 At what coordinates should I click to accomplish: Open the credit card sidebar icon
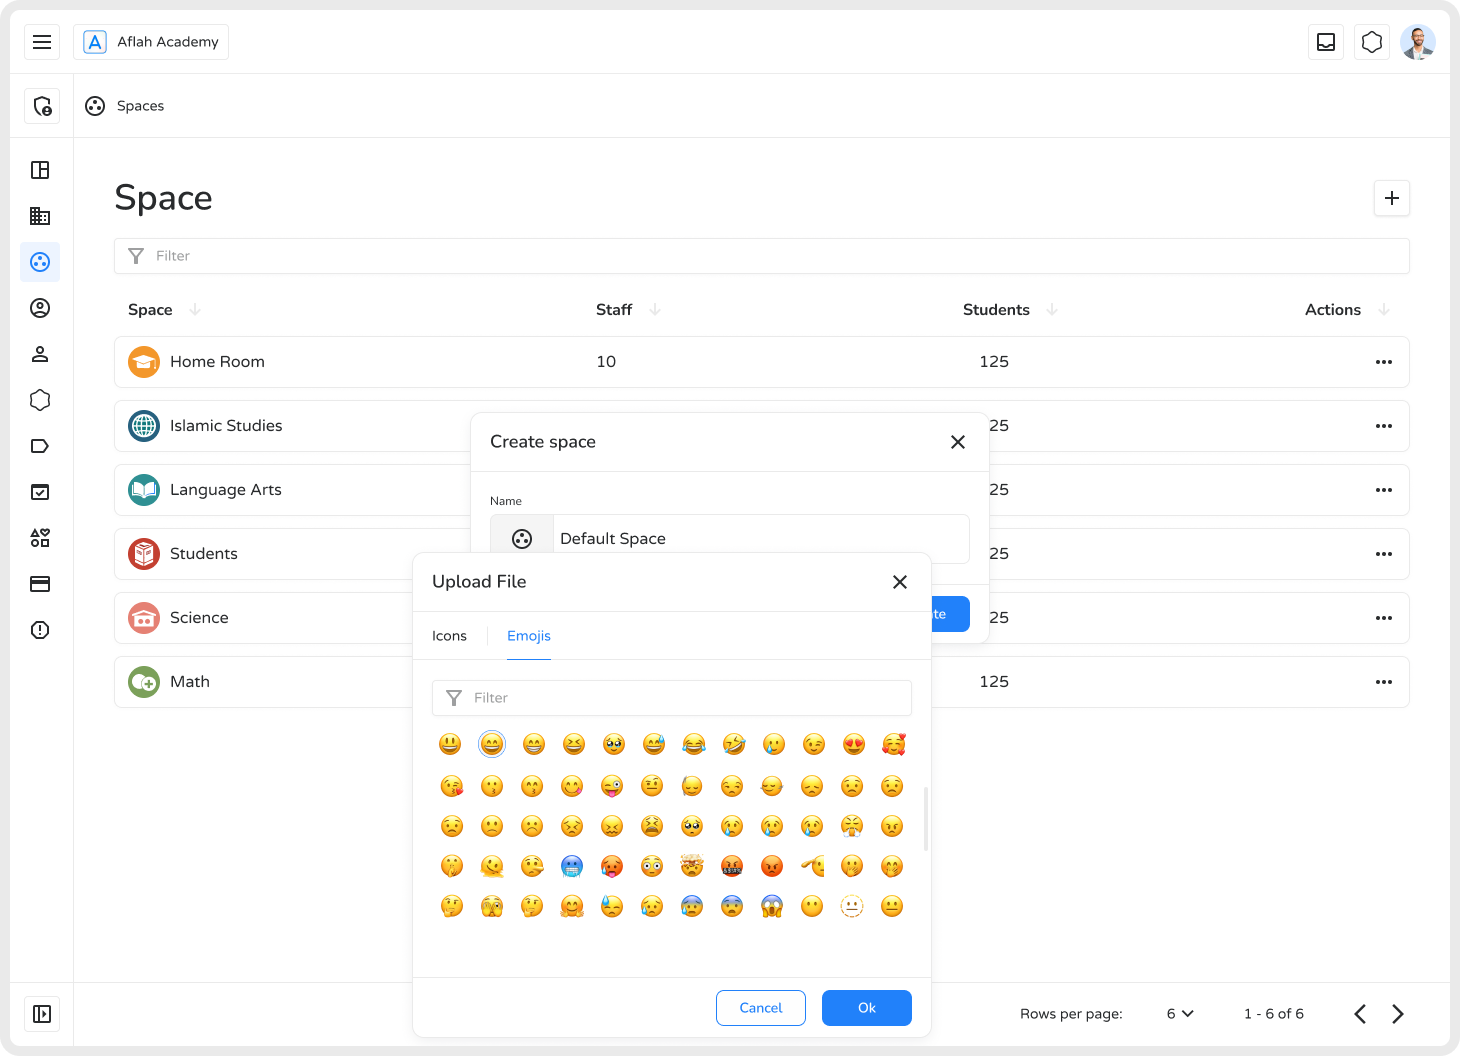click(40, 584)
